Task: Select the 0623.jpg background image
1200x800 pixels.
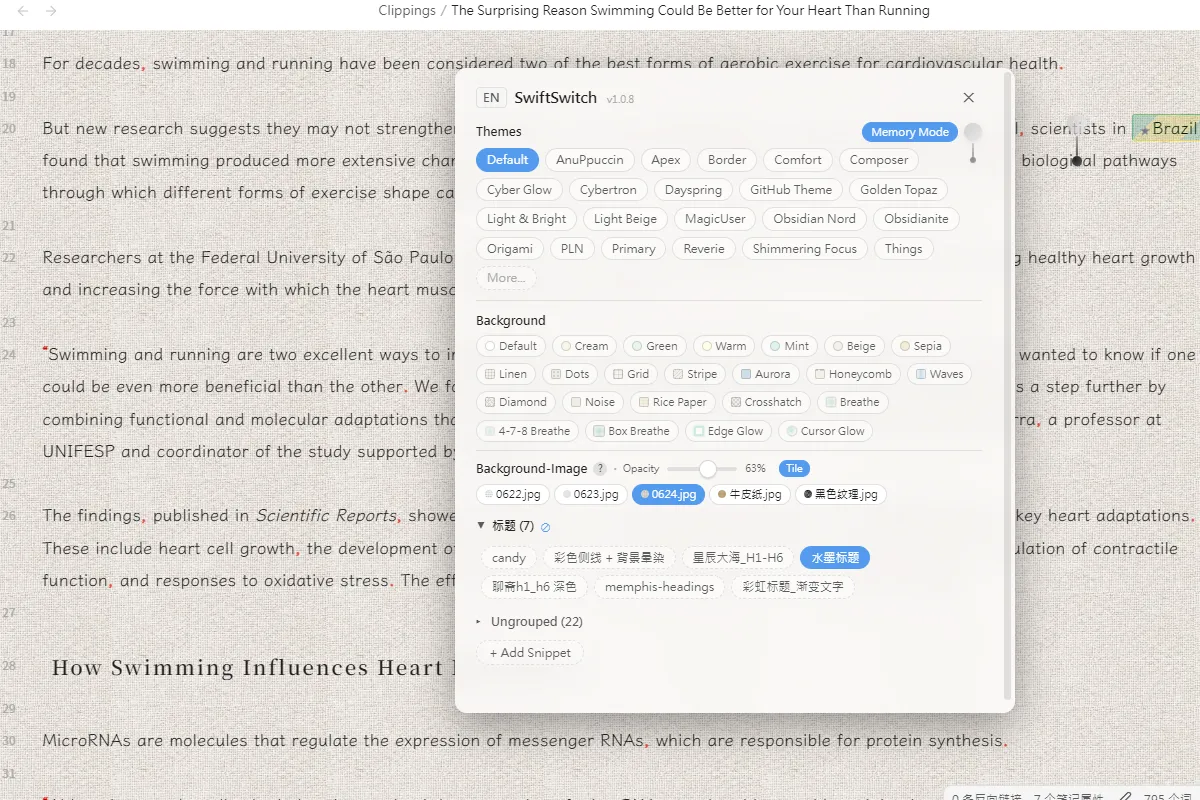Action: [x=590, y=494]
